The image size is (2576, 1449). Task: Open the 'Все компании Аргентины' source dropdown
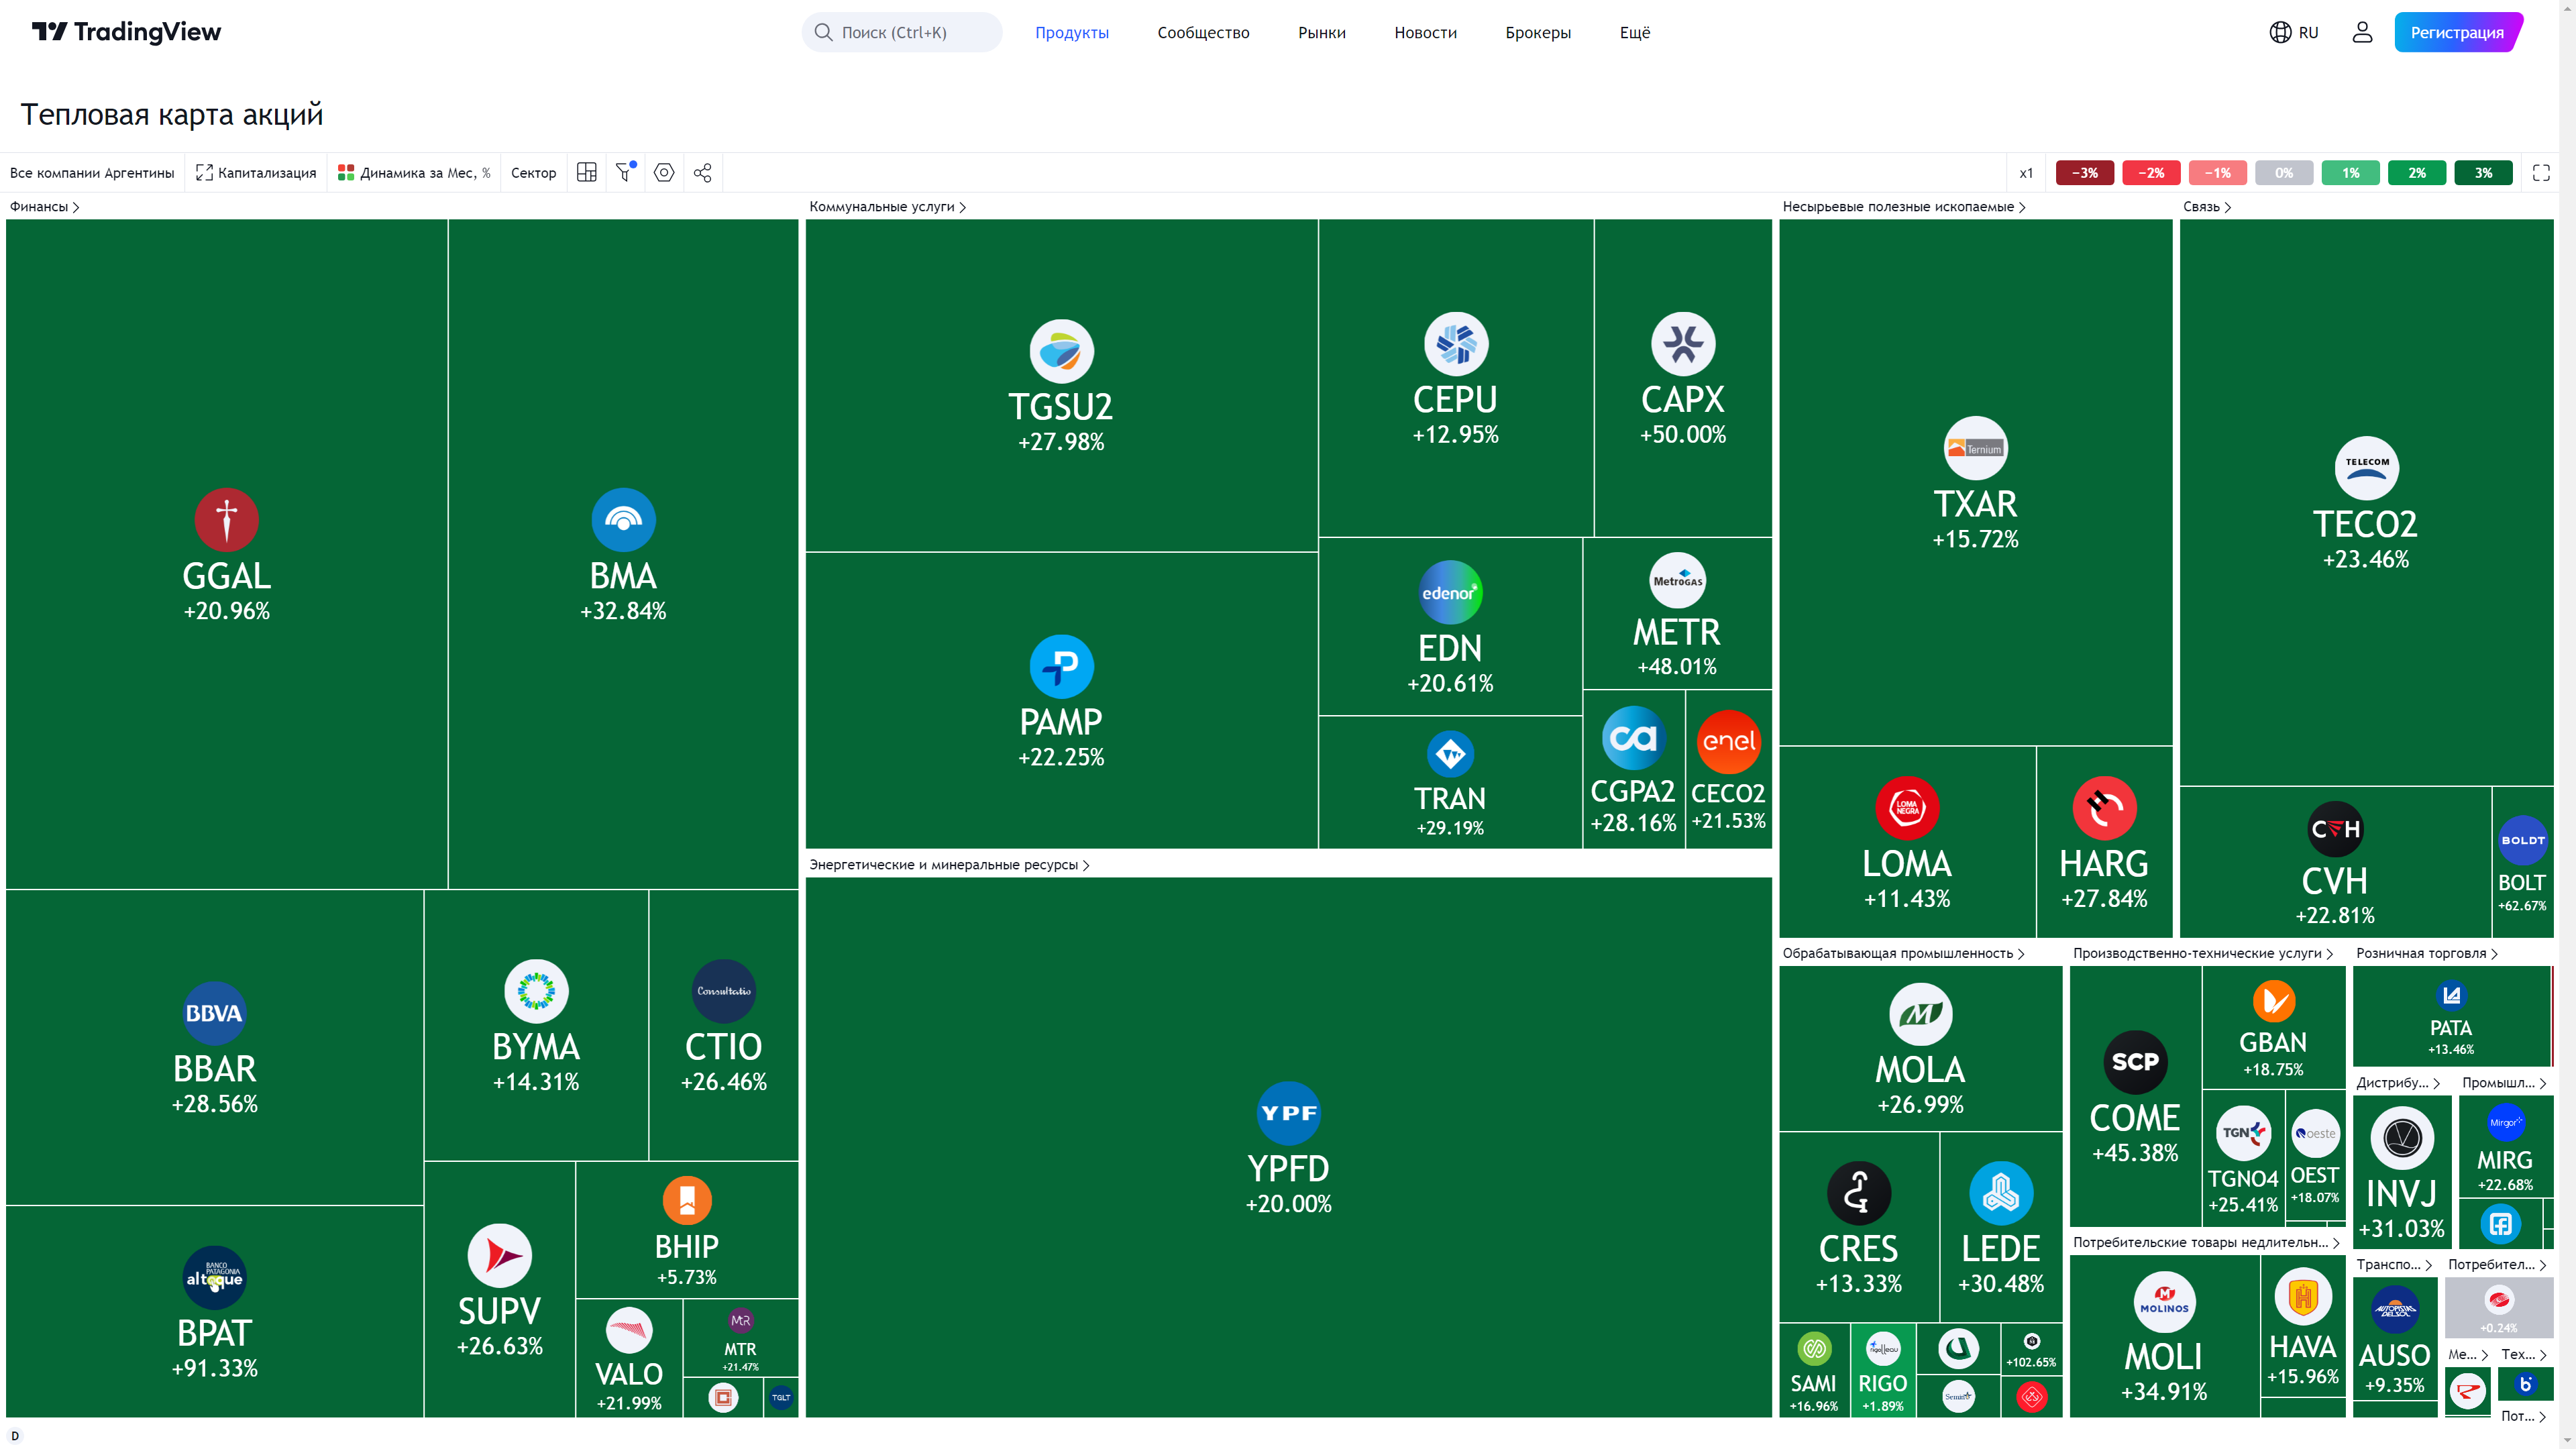(92, 173)
